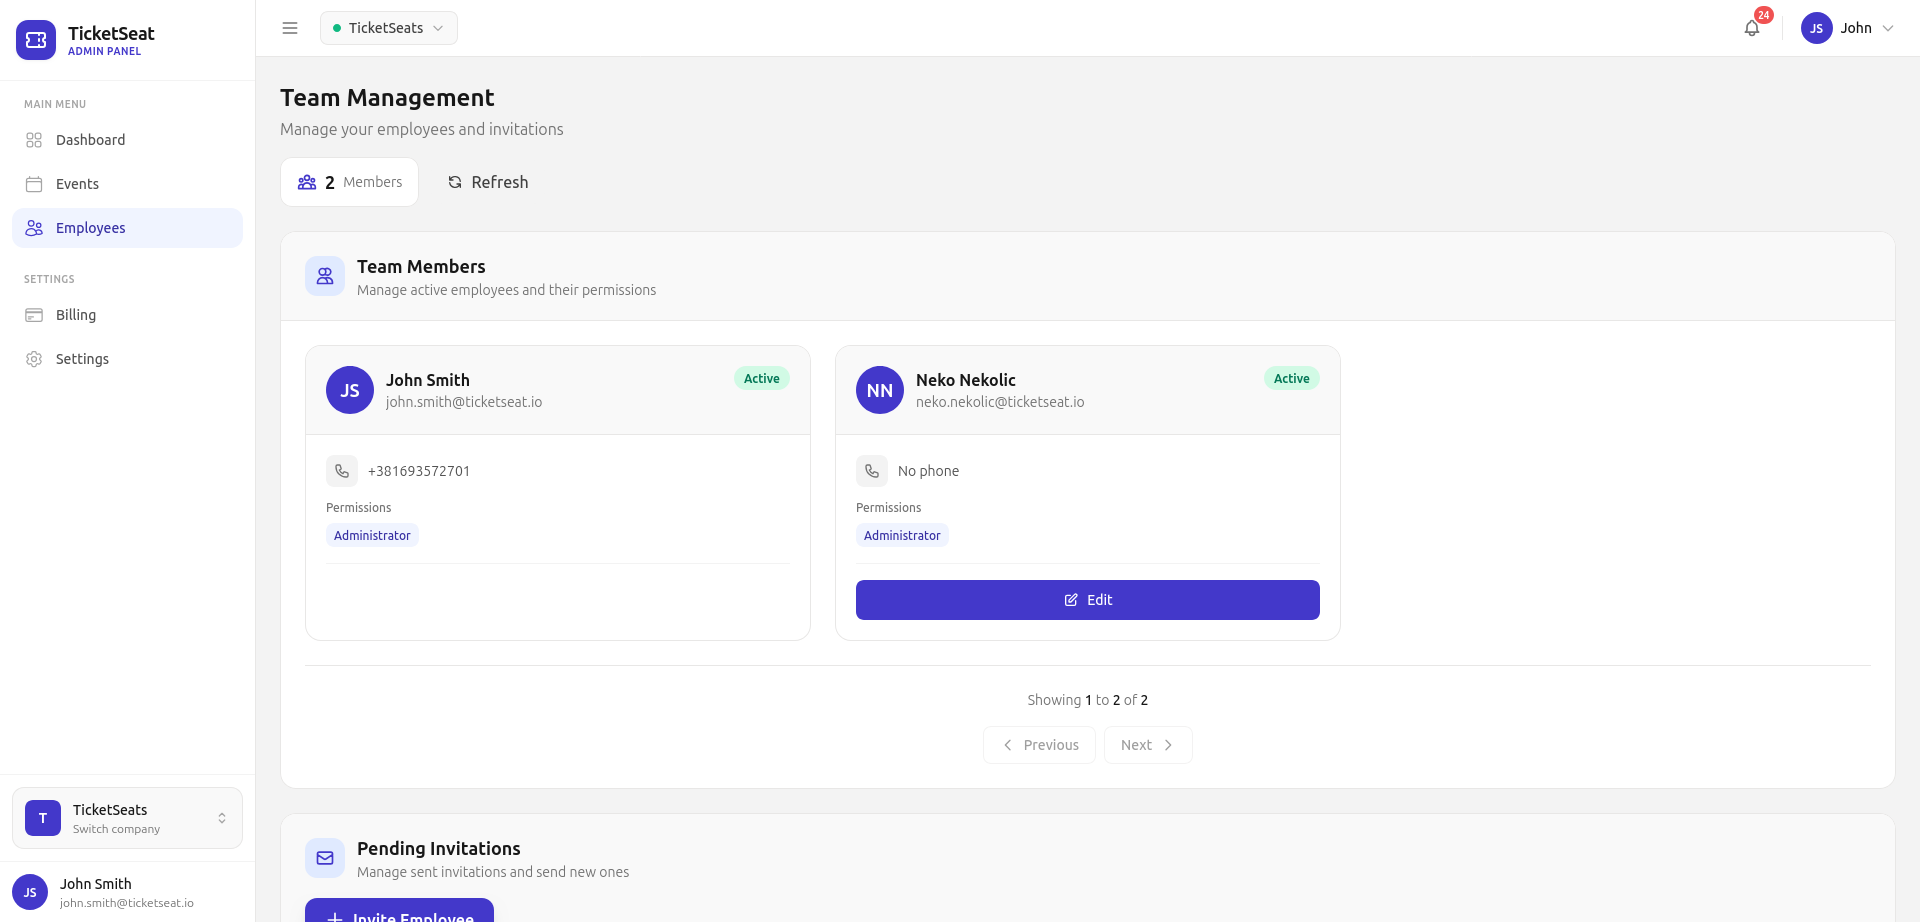Click John Smith's Administrator permission tag

[x=372, y=535]
